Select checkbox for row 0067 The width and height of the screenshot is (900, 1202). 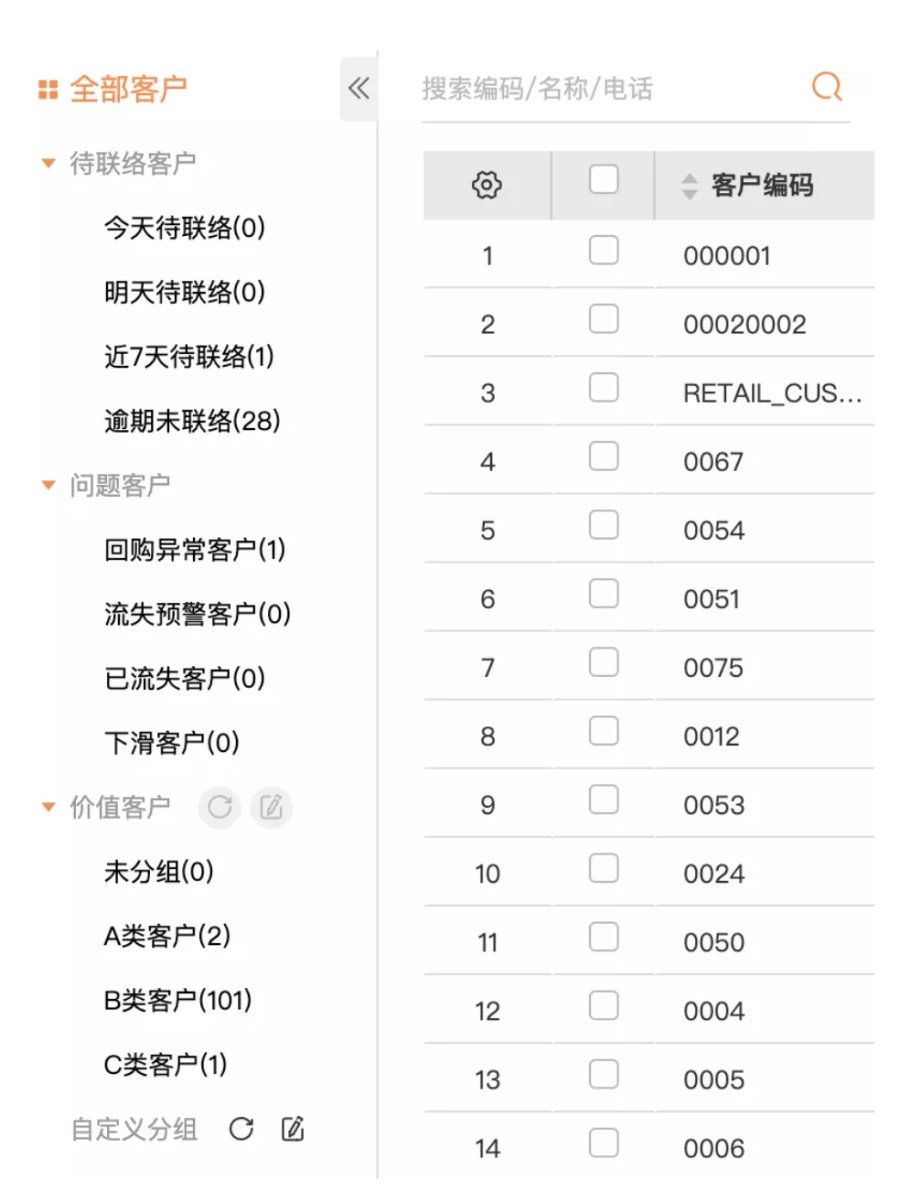pos(603,456)
